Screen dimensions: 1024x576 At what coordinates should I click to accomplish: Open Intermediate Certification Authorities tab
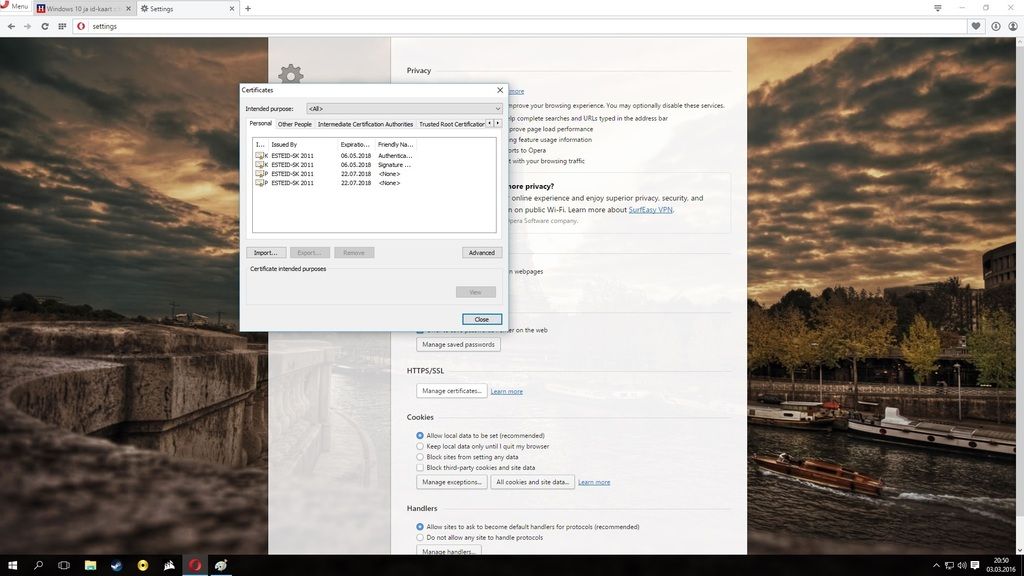click(365, 124)
